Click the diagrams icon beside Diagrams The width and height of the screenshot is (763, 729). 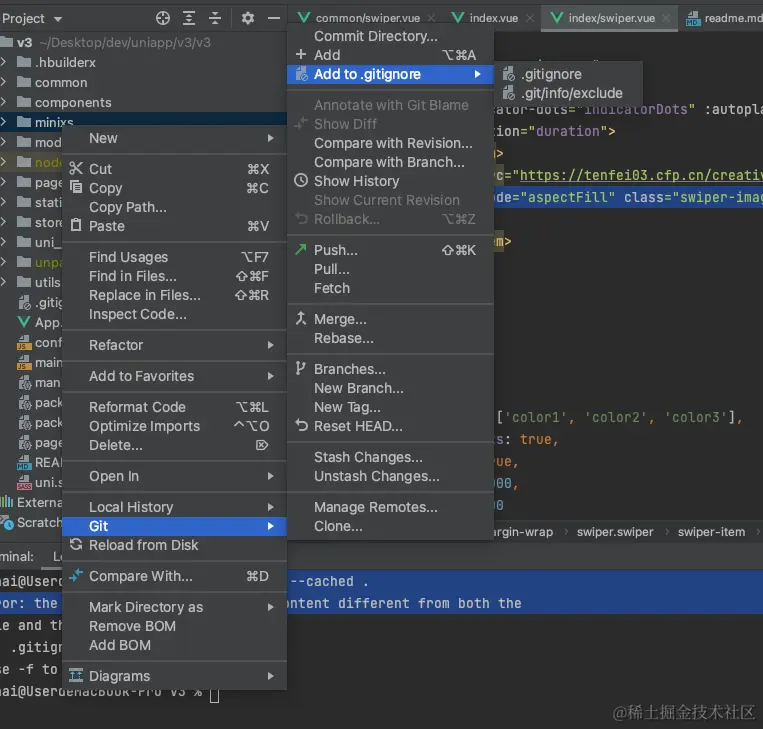(76, 675)
